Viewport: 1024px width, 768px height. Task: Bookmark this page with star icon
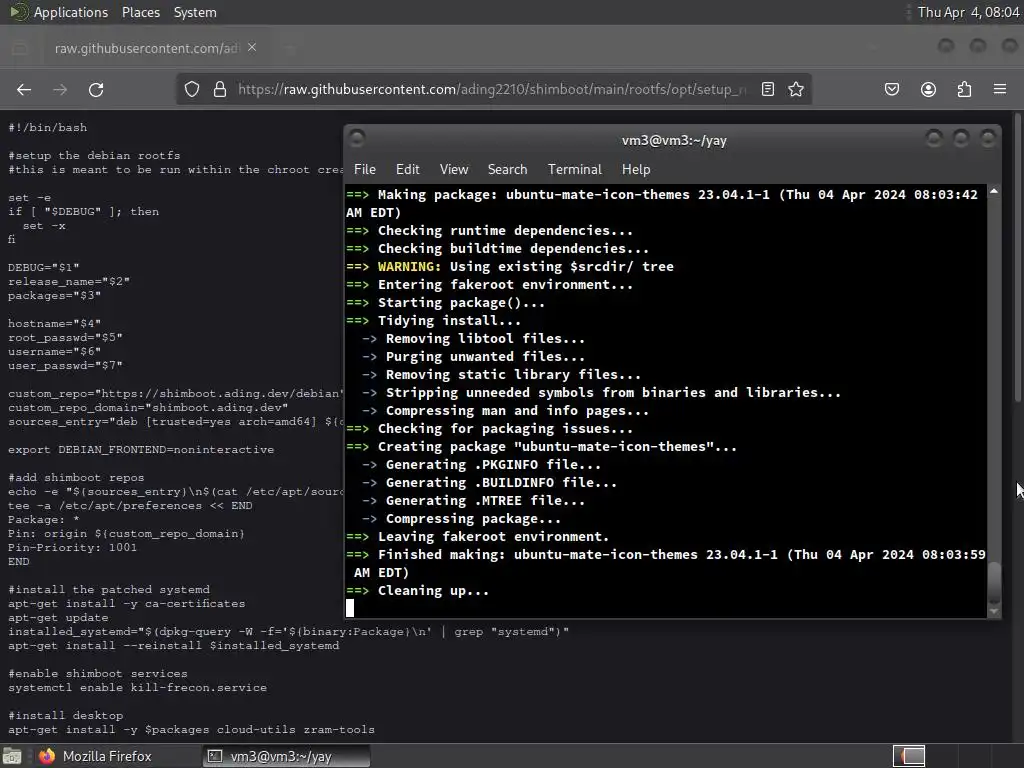(x=795, y=89)
